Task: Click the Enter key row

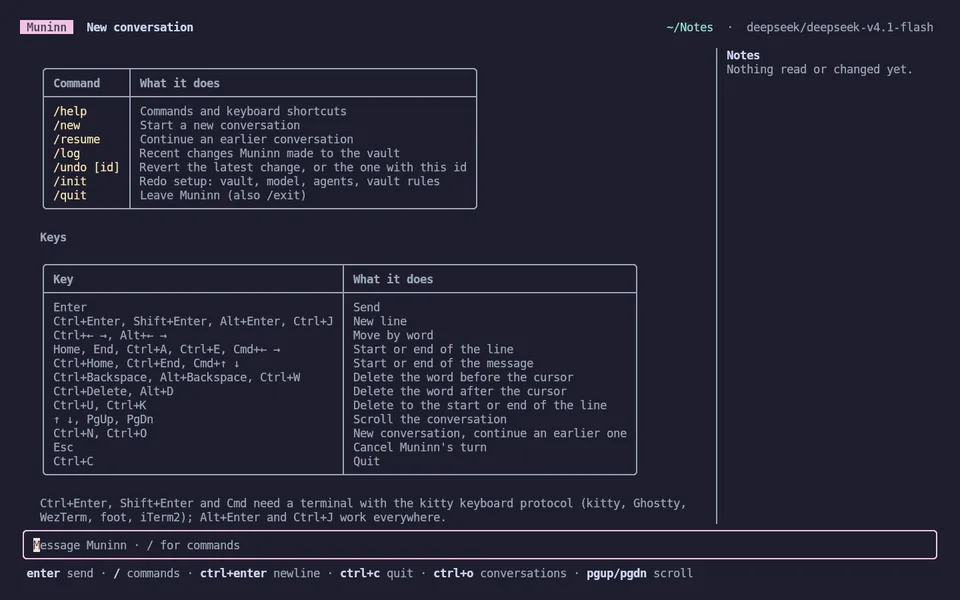Action: click(70, 307)
